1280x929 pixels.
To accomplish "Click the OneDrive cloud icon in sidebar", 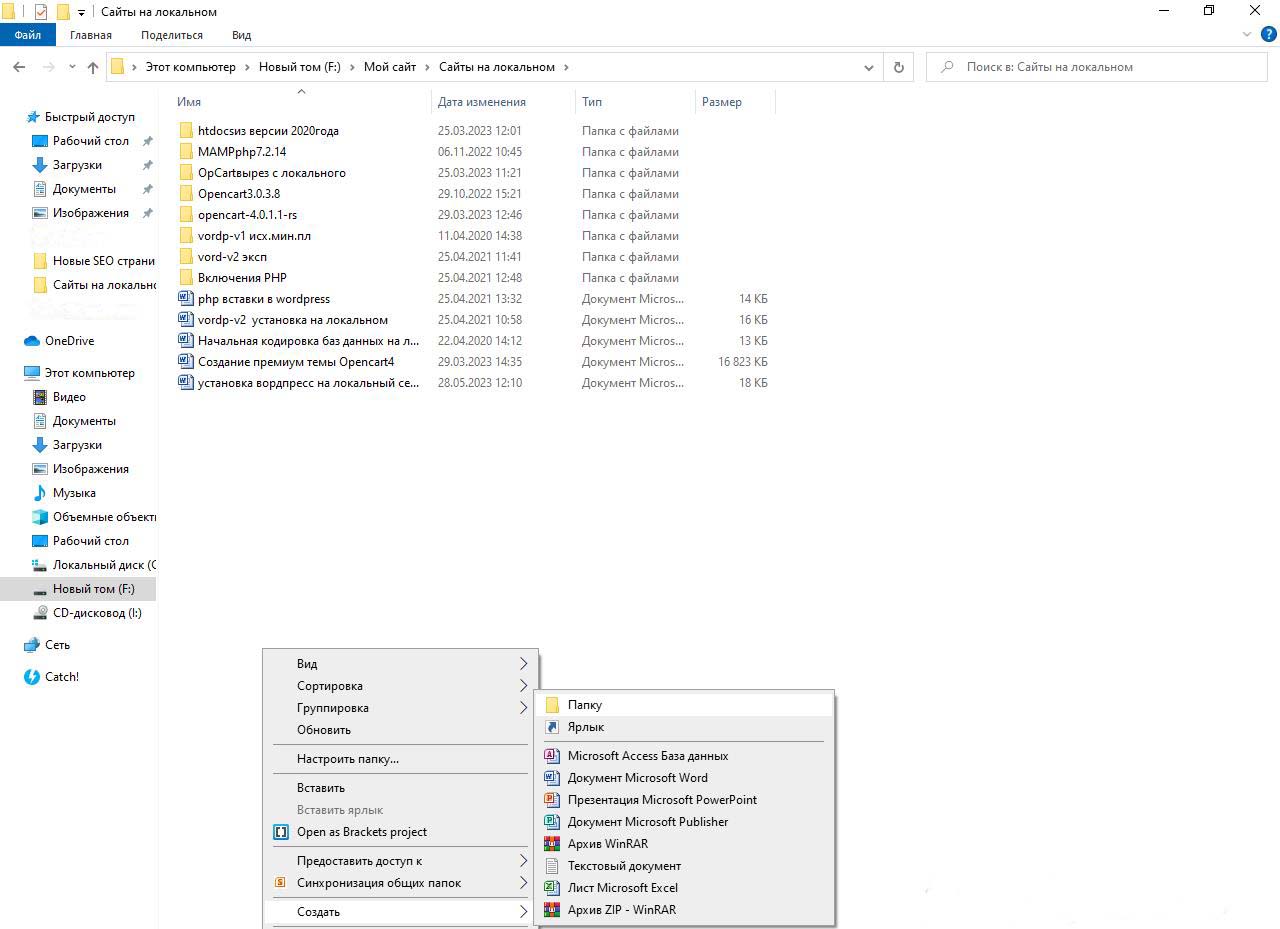I will (x=32, y=341).
